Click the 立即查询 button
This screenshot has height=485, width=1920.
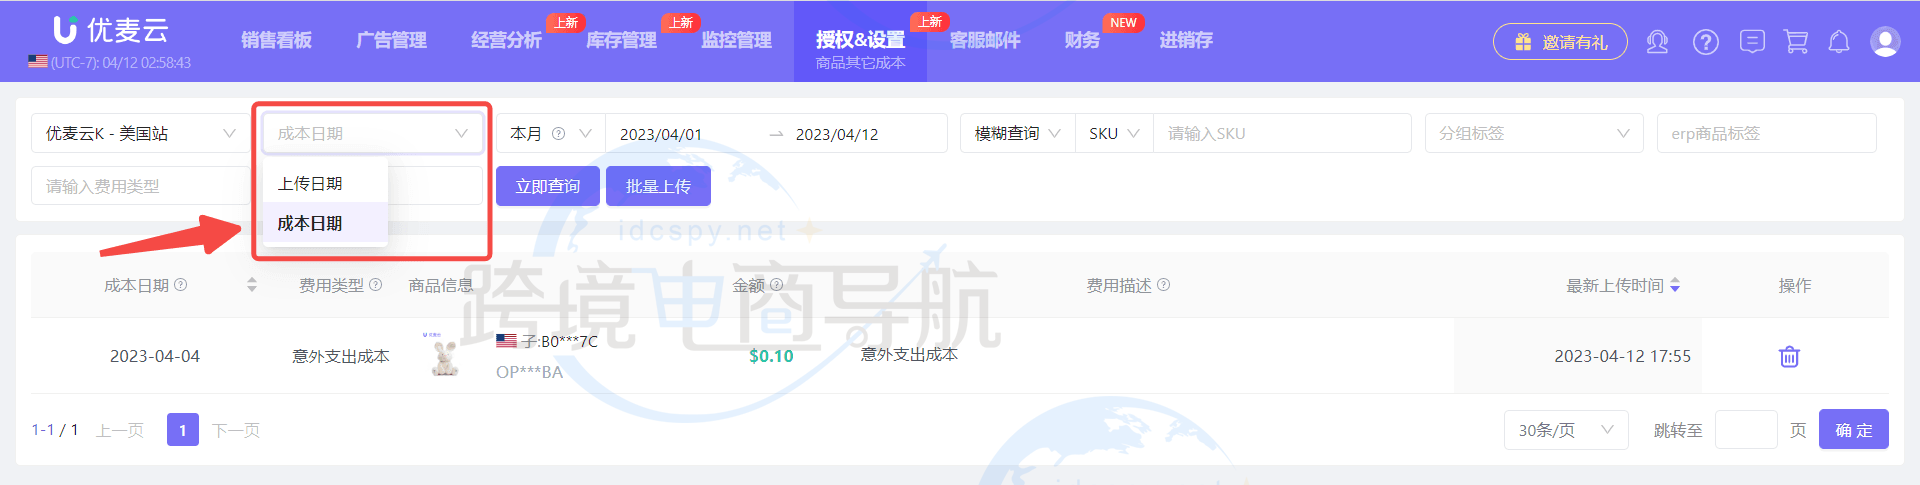tap(547, 187)
